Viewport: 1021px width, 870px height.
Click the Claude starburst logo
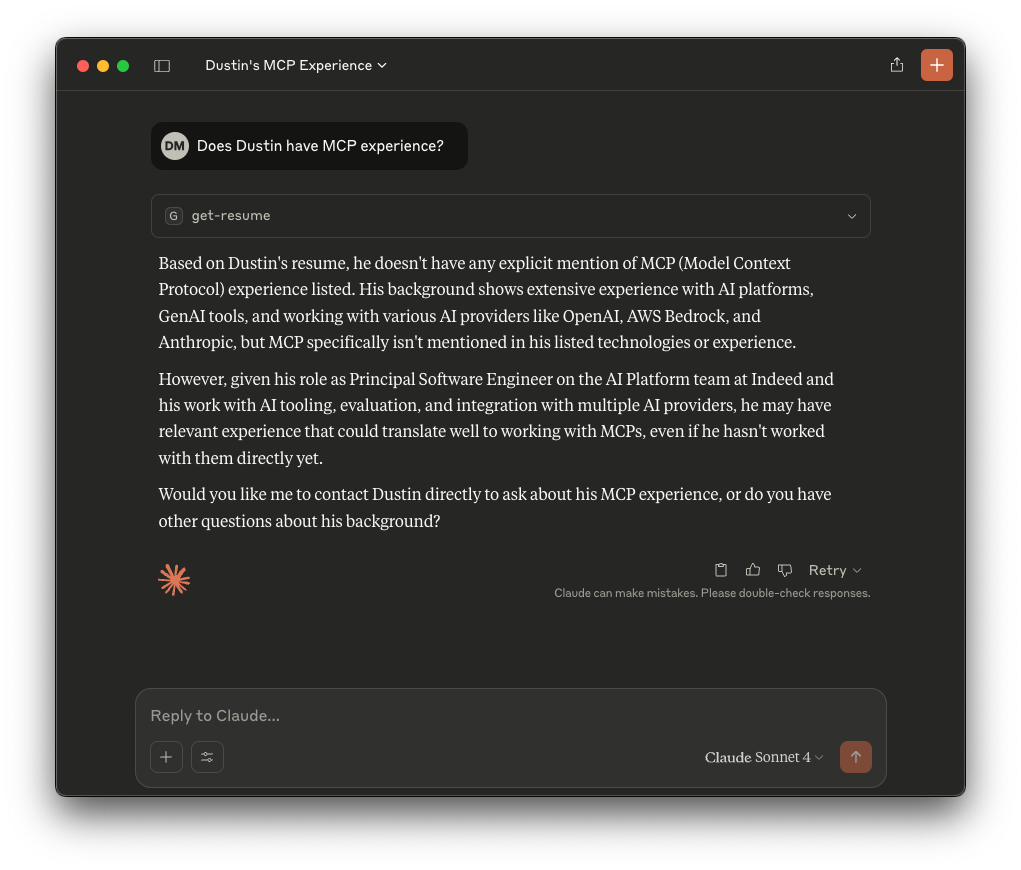(x=174, y=580)
